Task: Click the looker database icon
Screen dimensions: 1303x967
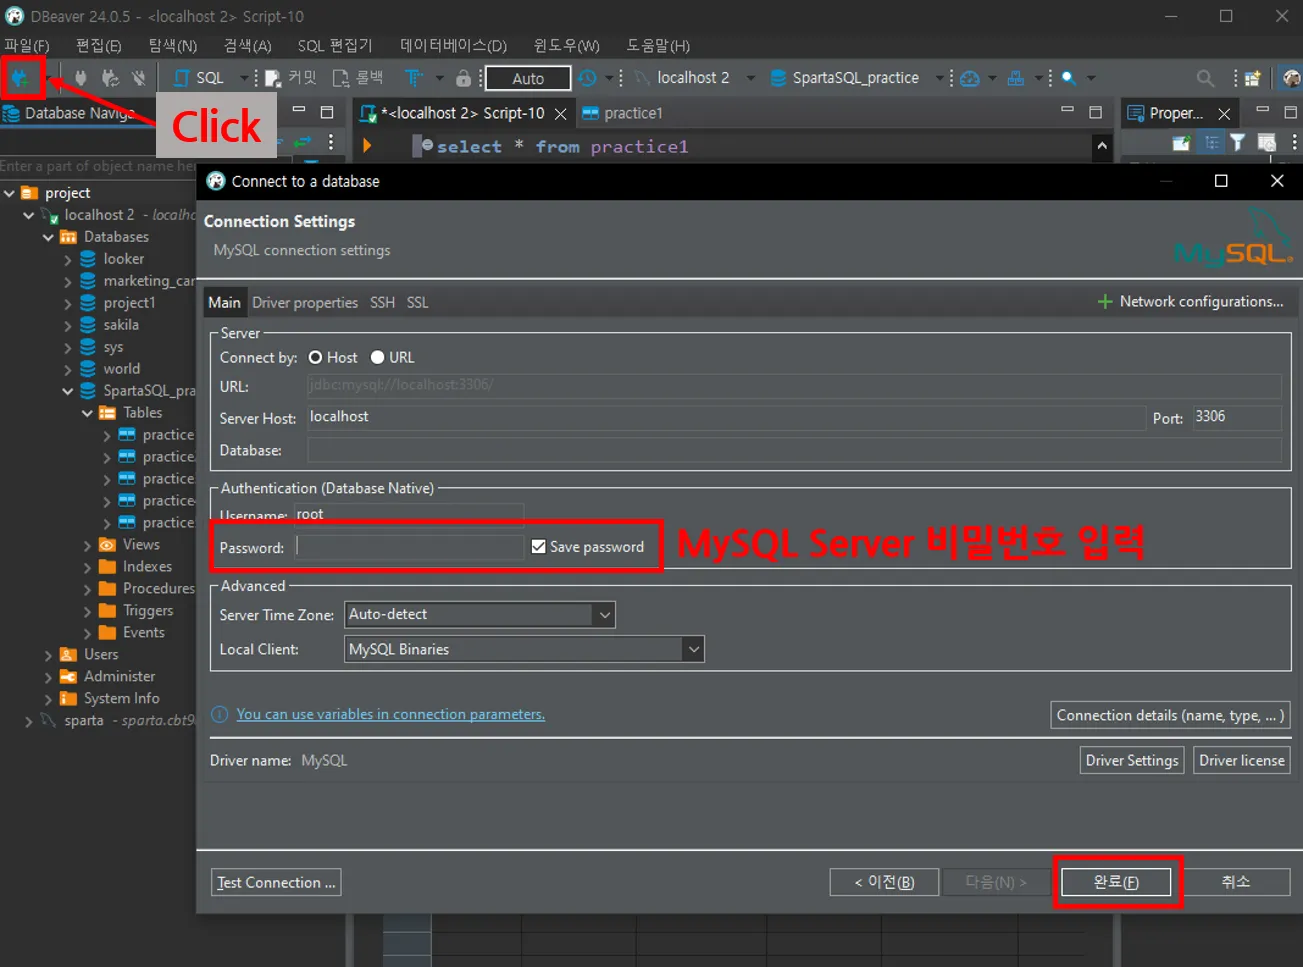Action: click(x=88, y=259)
